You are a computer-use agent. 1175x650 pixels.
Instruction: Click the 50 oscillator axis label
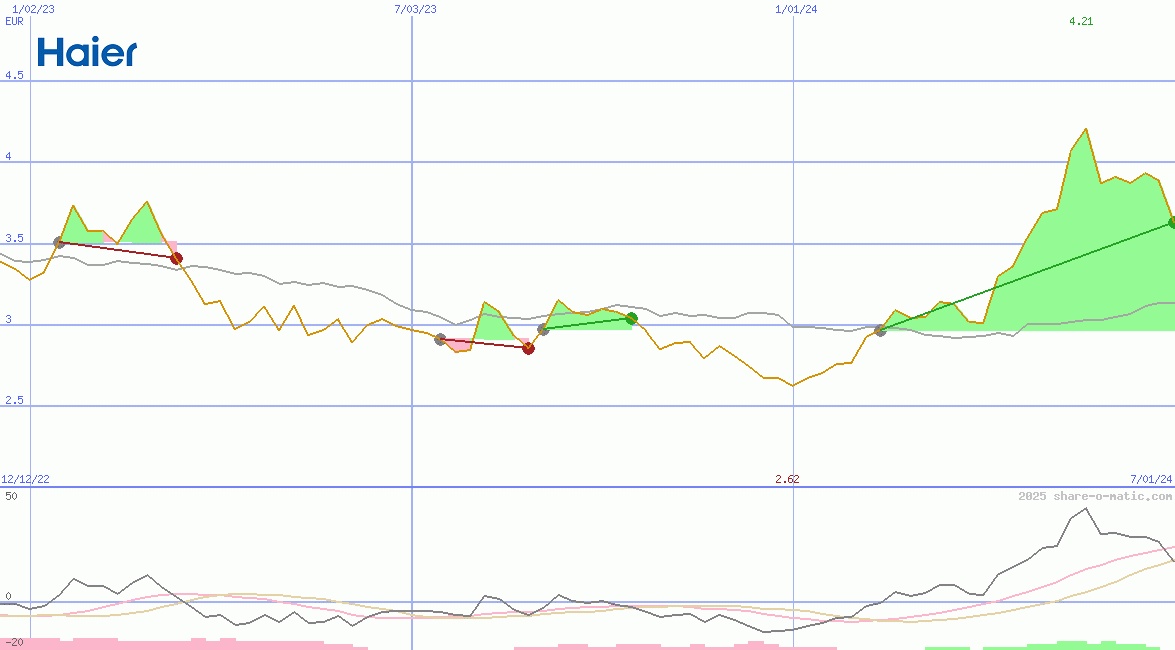tap(11, 496)
